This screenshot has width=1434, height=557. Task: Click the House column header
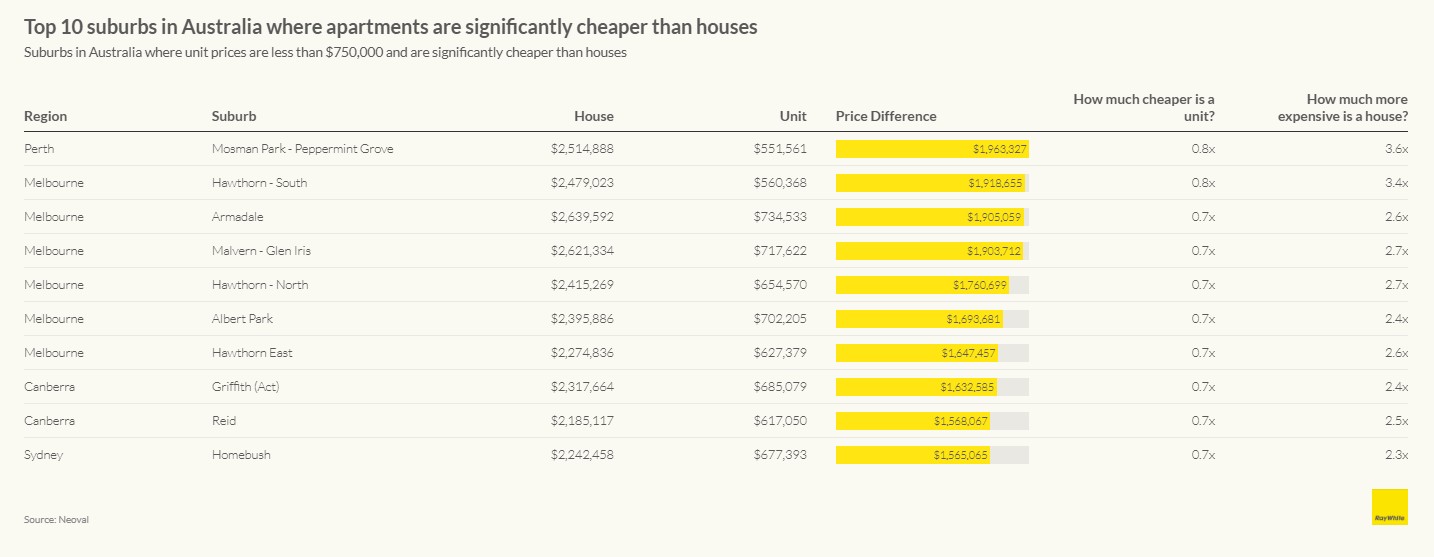[x=594, y=116]
